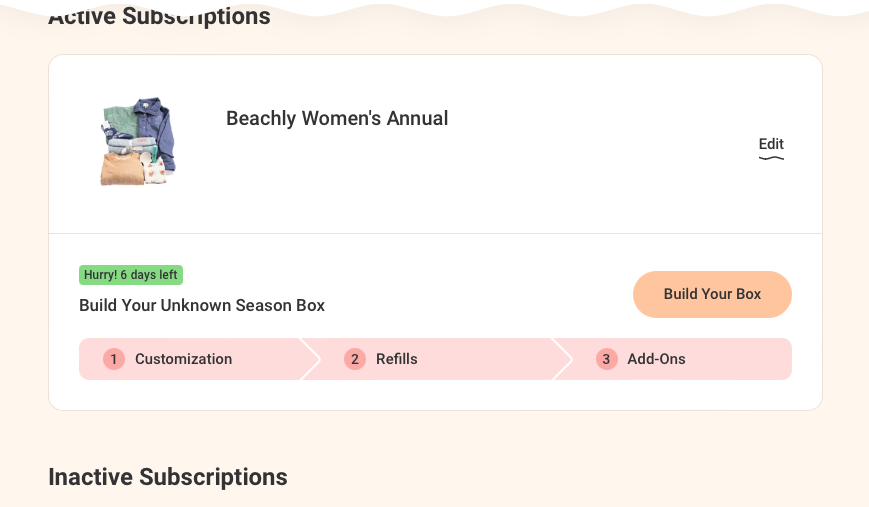Click the Beachly Women's Annual title
Screen dimensions: 869x507
click(x=337, y=118)
